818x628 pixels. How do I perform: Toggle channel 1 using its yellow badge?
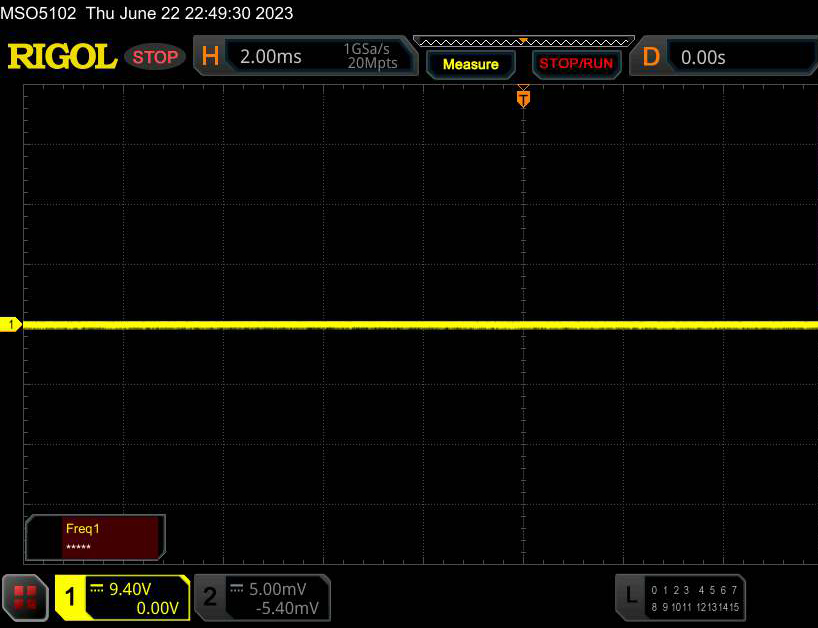click(x=70, y=598)
